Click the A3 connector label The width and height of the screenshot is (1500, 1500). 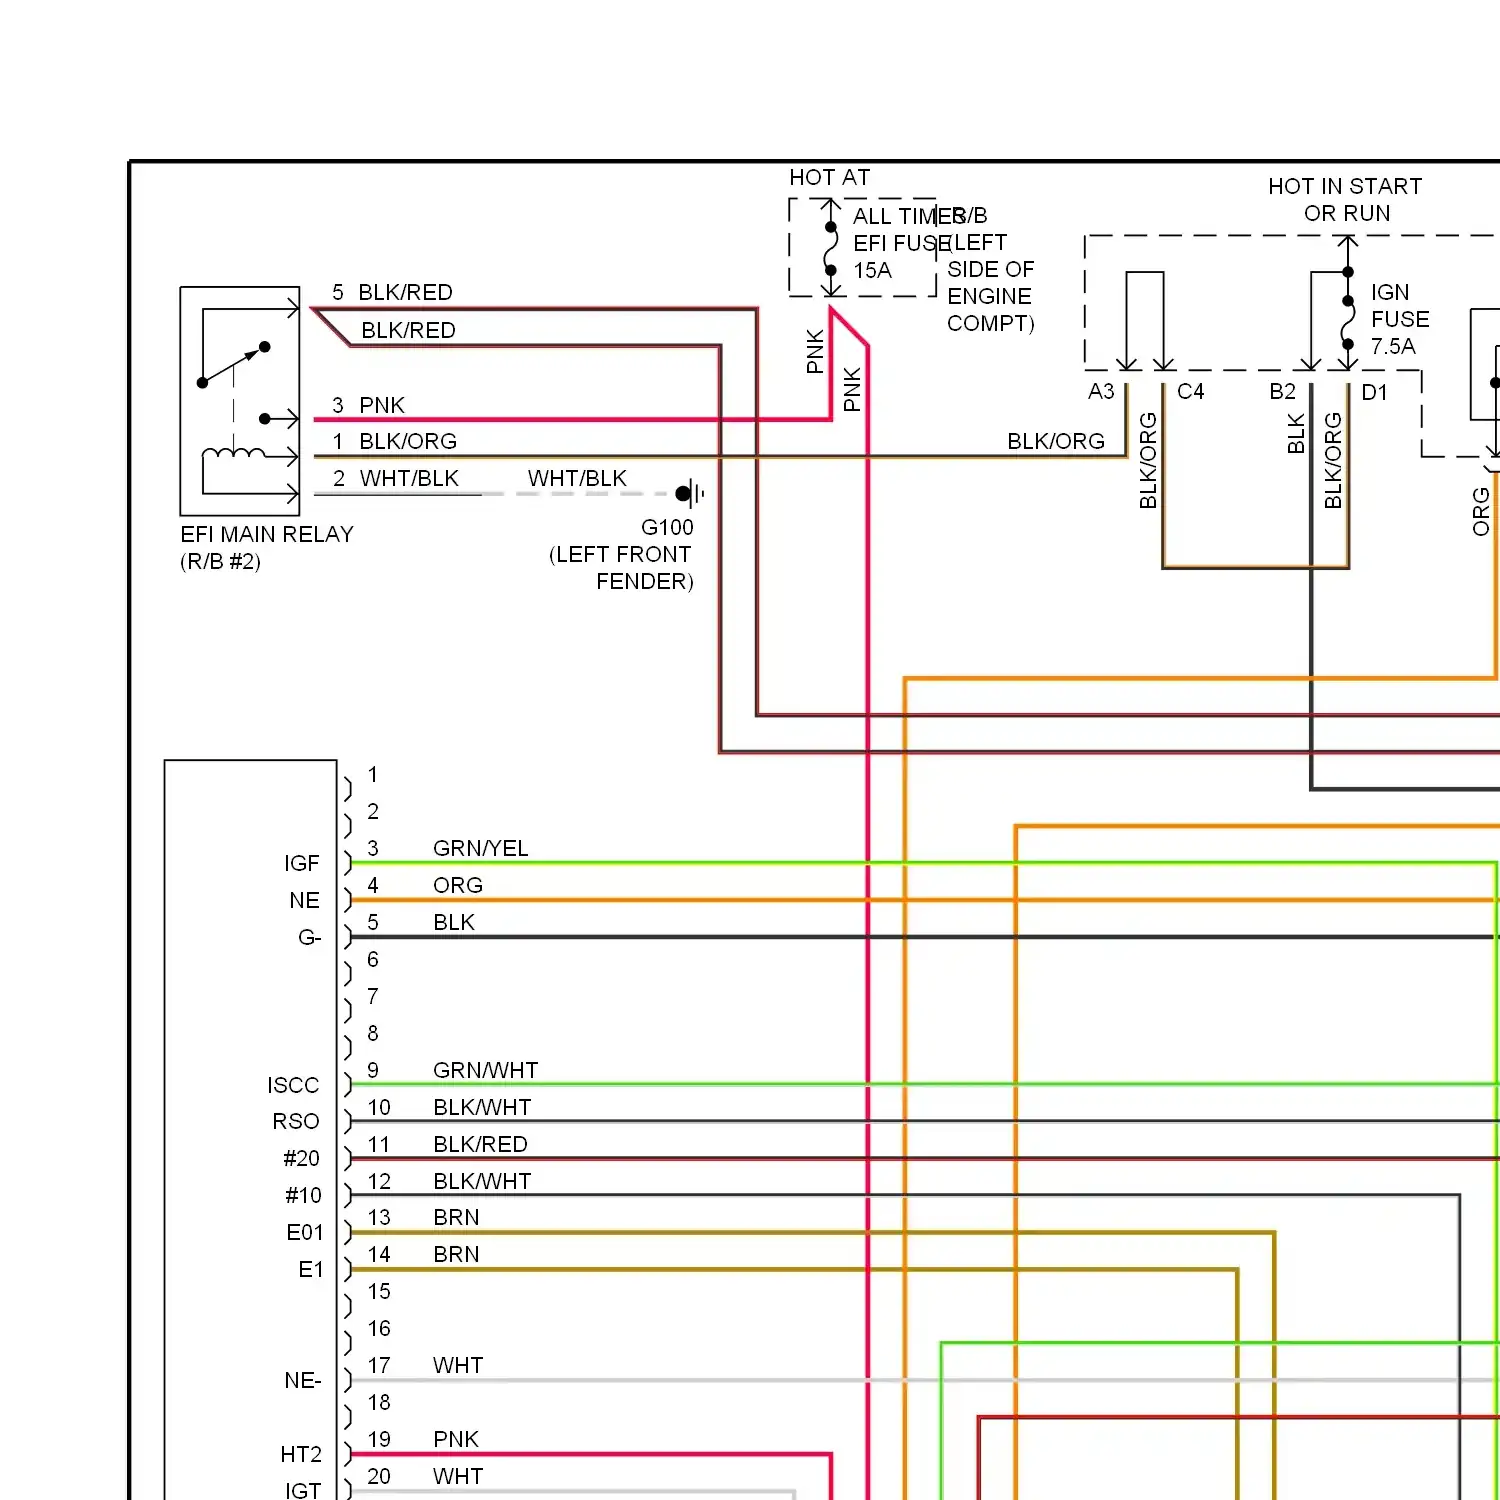(1101, 391)
